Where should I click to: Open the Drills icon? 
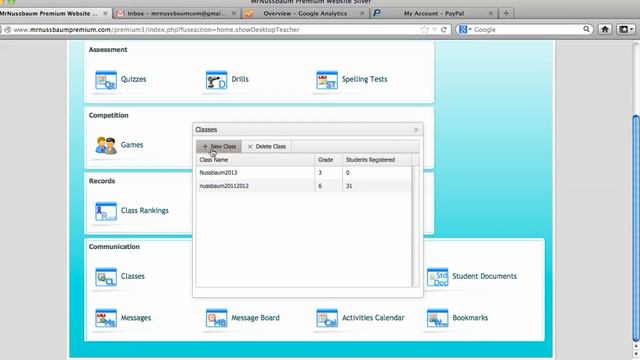(x=216, y=80)
